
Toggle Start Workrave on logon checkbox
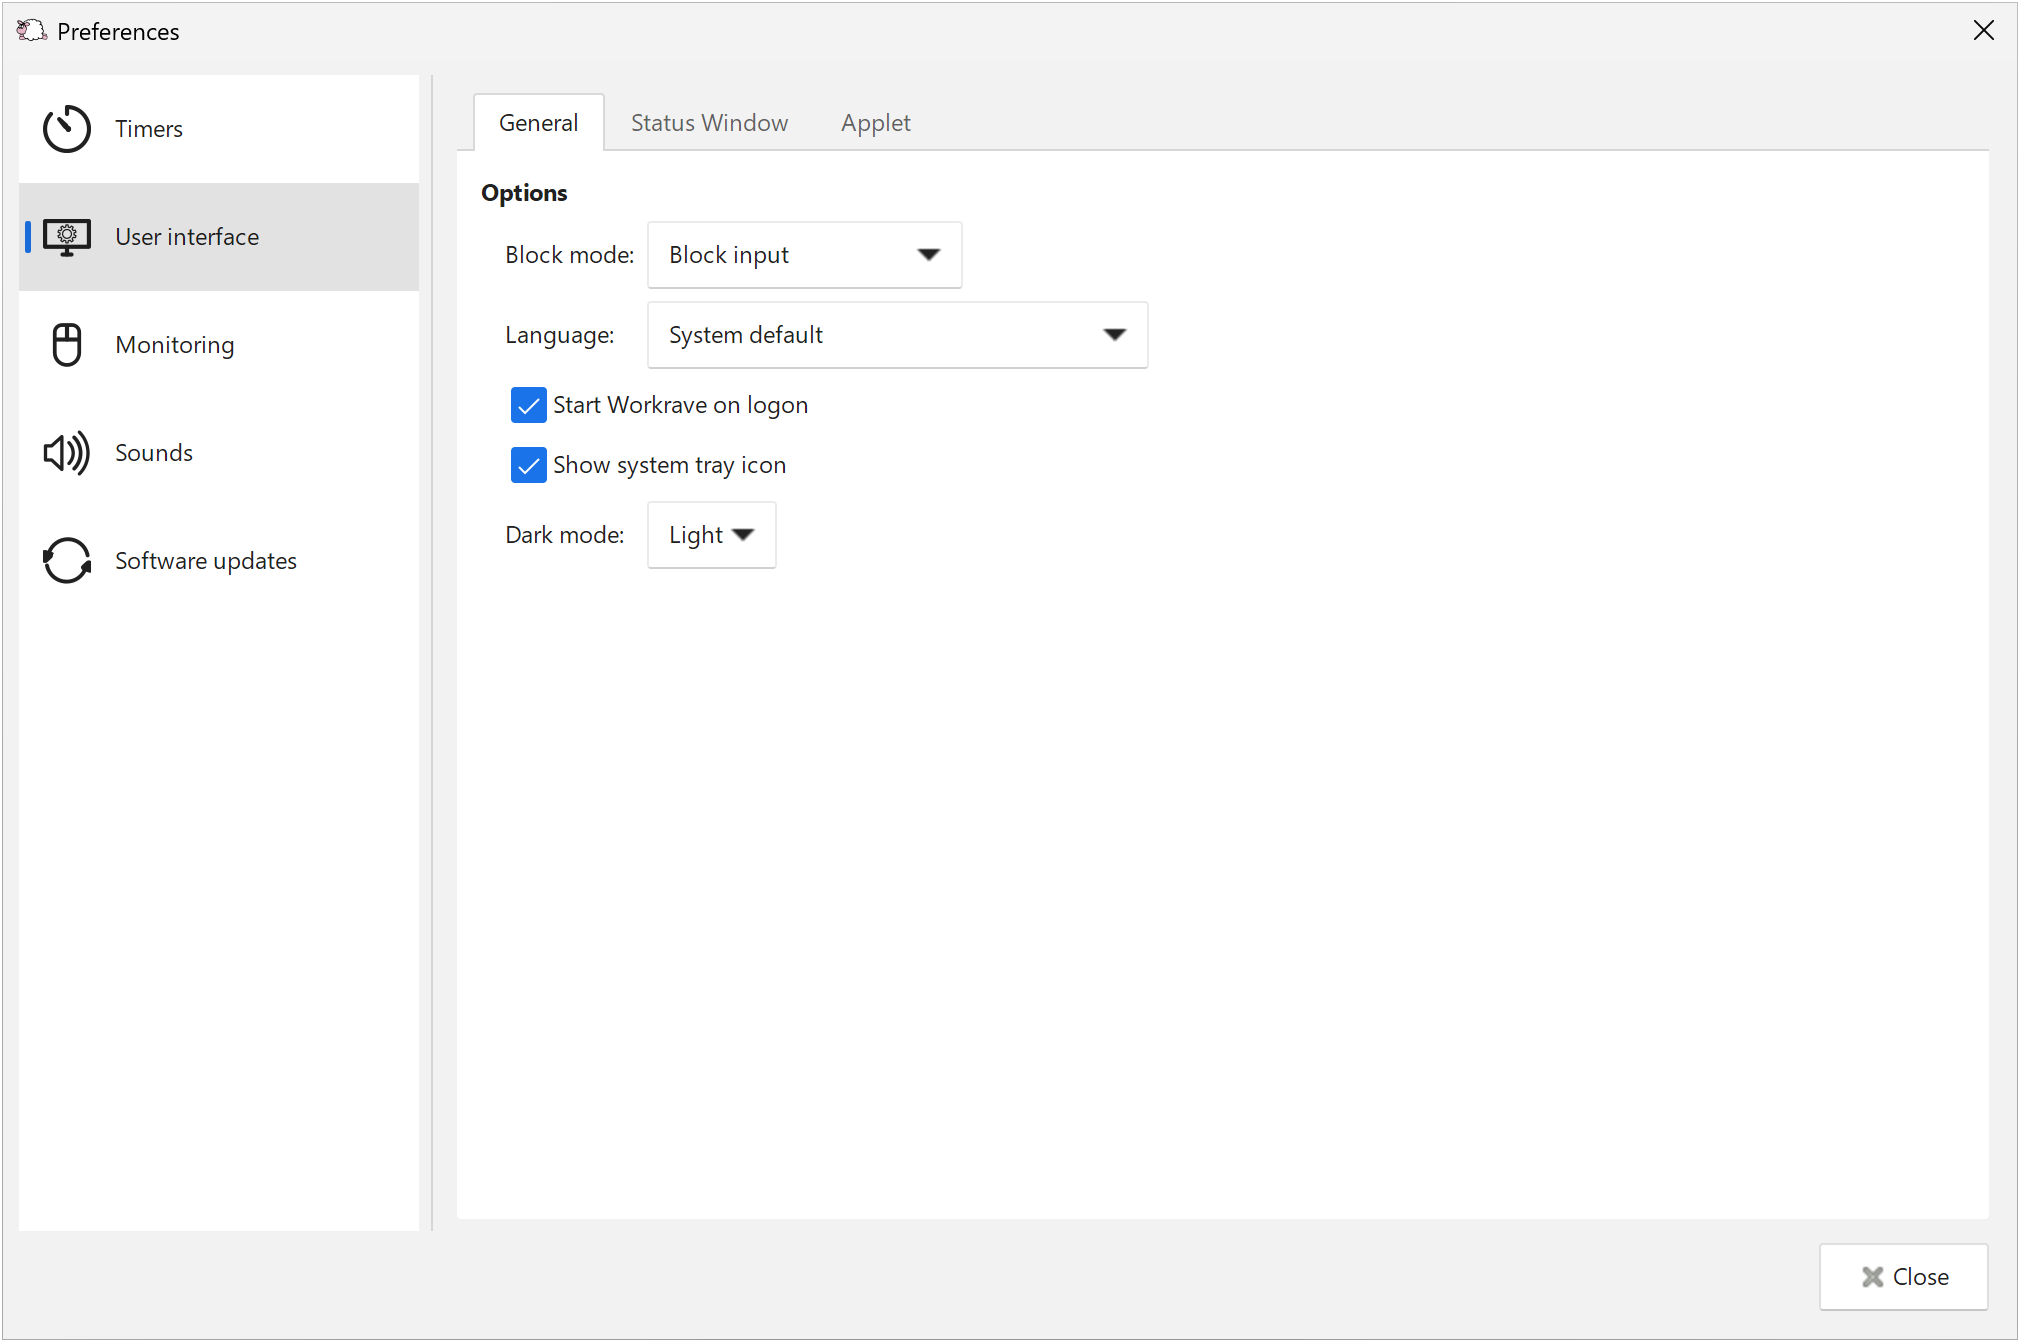[x=528, y=405]
